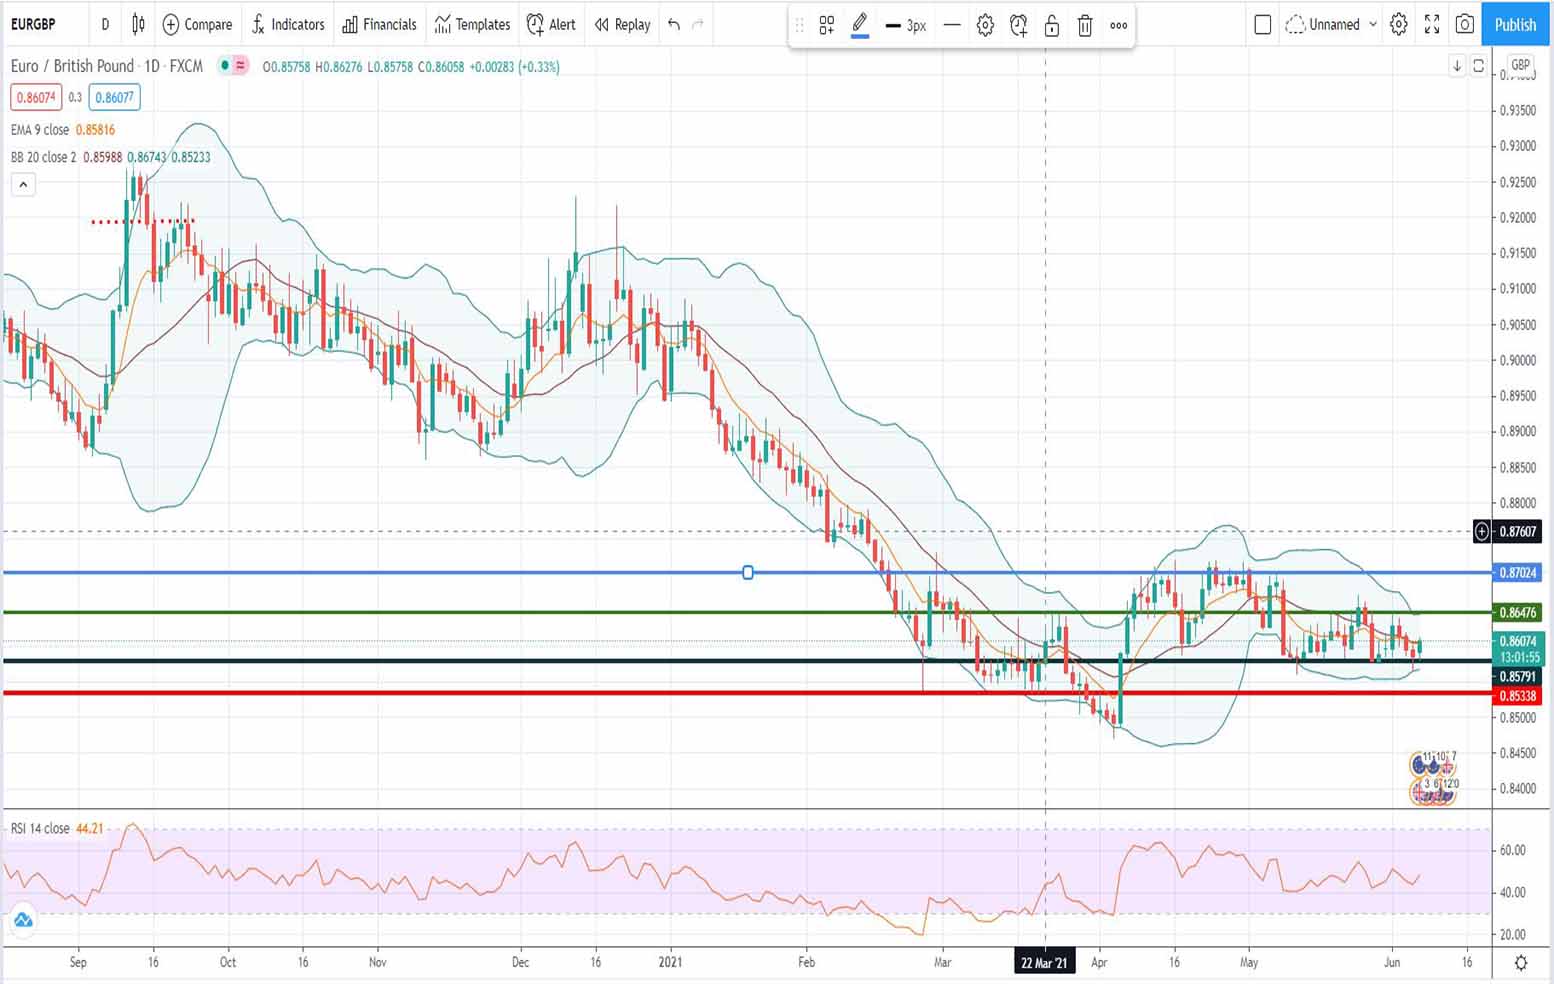Screen dimensions: 1554x984
Task: Add alert on the selected drawing
Action: pos(1018,26)
